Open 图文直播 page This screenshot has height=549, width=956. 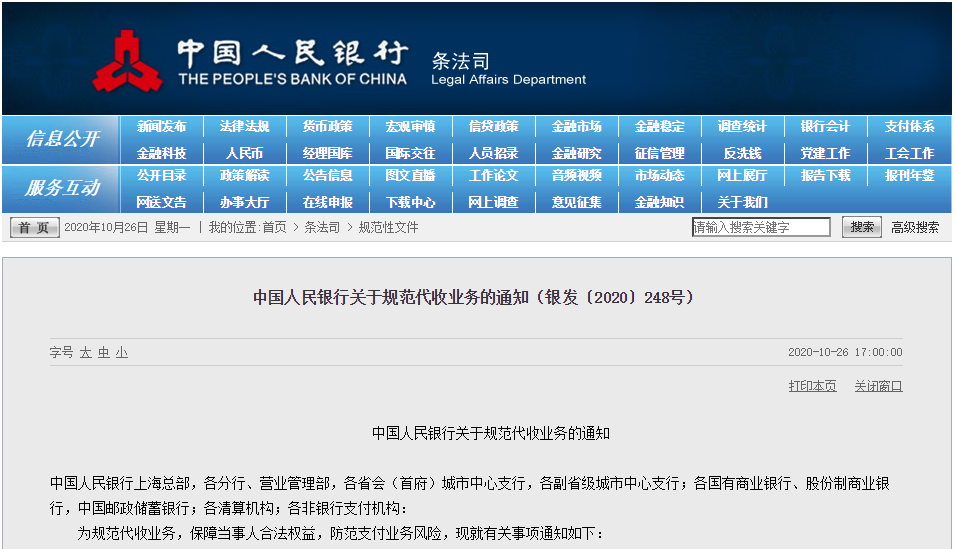[x=410, y=175]
